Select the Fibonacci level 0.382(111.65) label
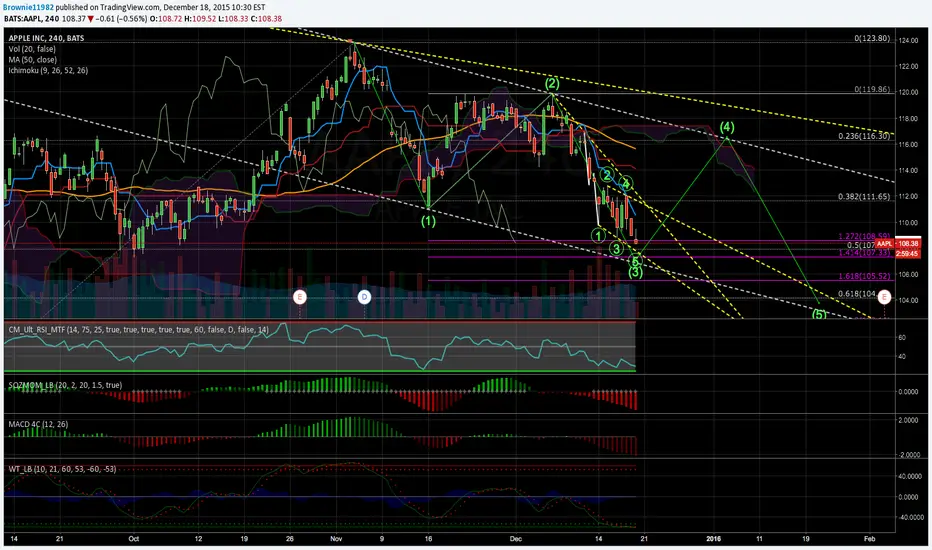932x550 pixels. [x=864, y=197]
